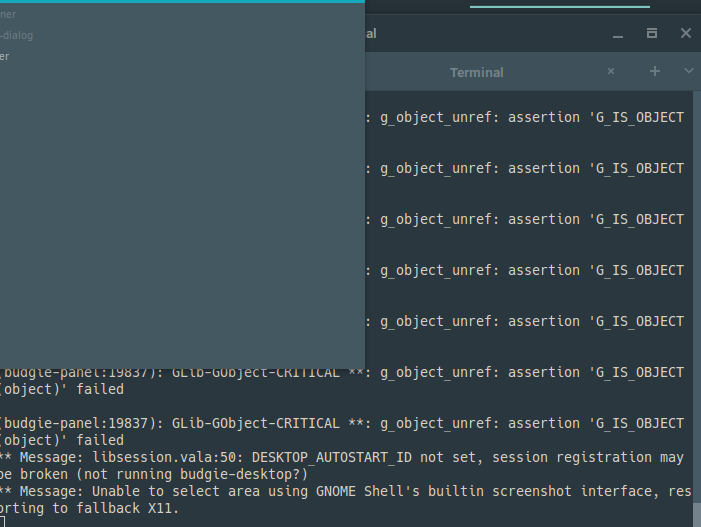The height and width of the screenshot is (527, 701).
Task: Choose the greyed entry ending in "ner"
Action: 8,14
